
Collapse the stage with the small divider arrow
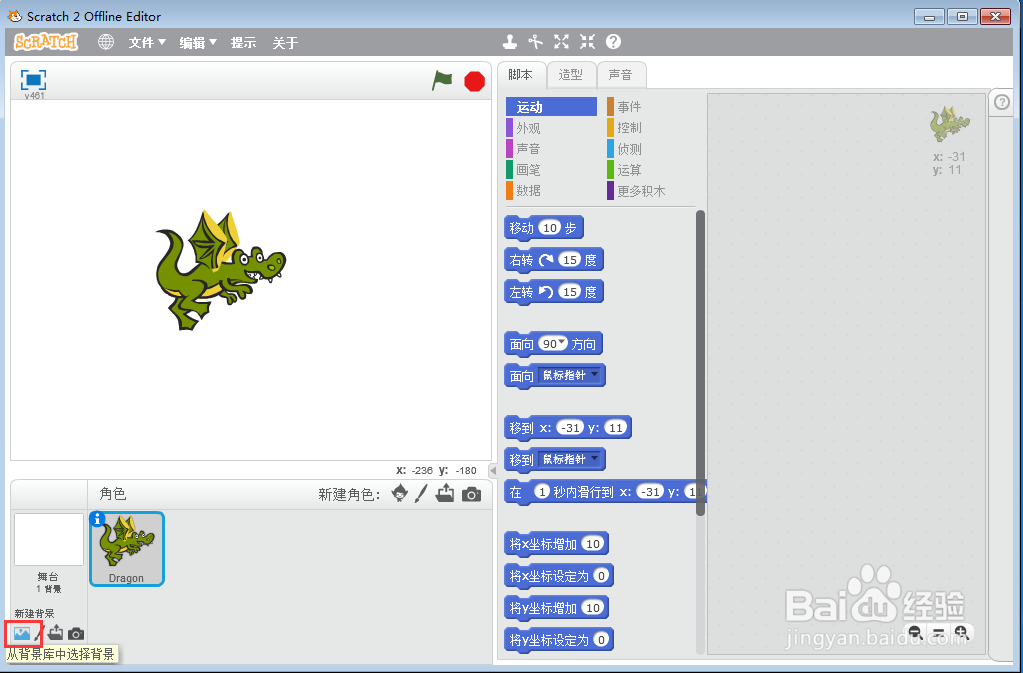pos(493,470)
